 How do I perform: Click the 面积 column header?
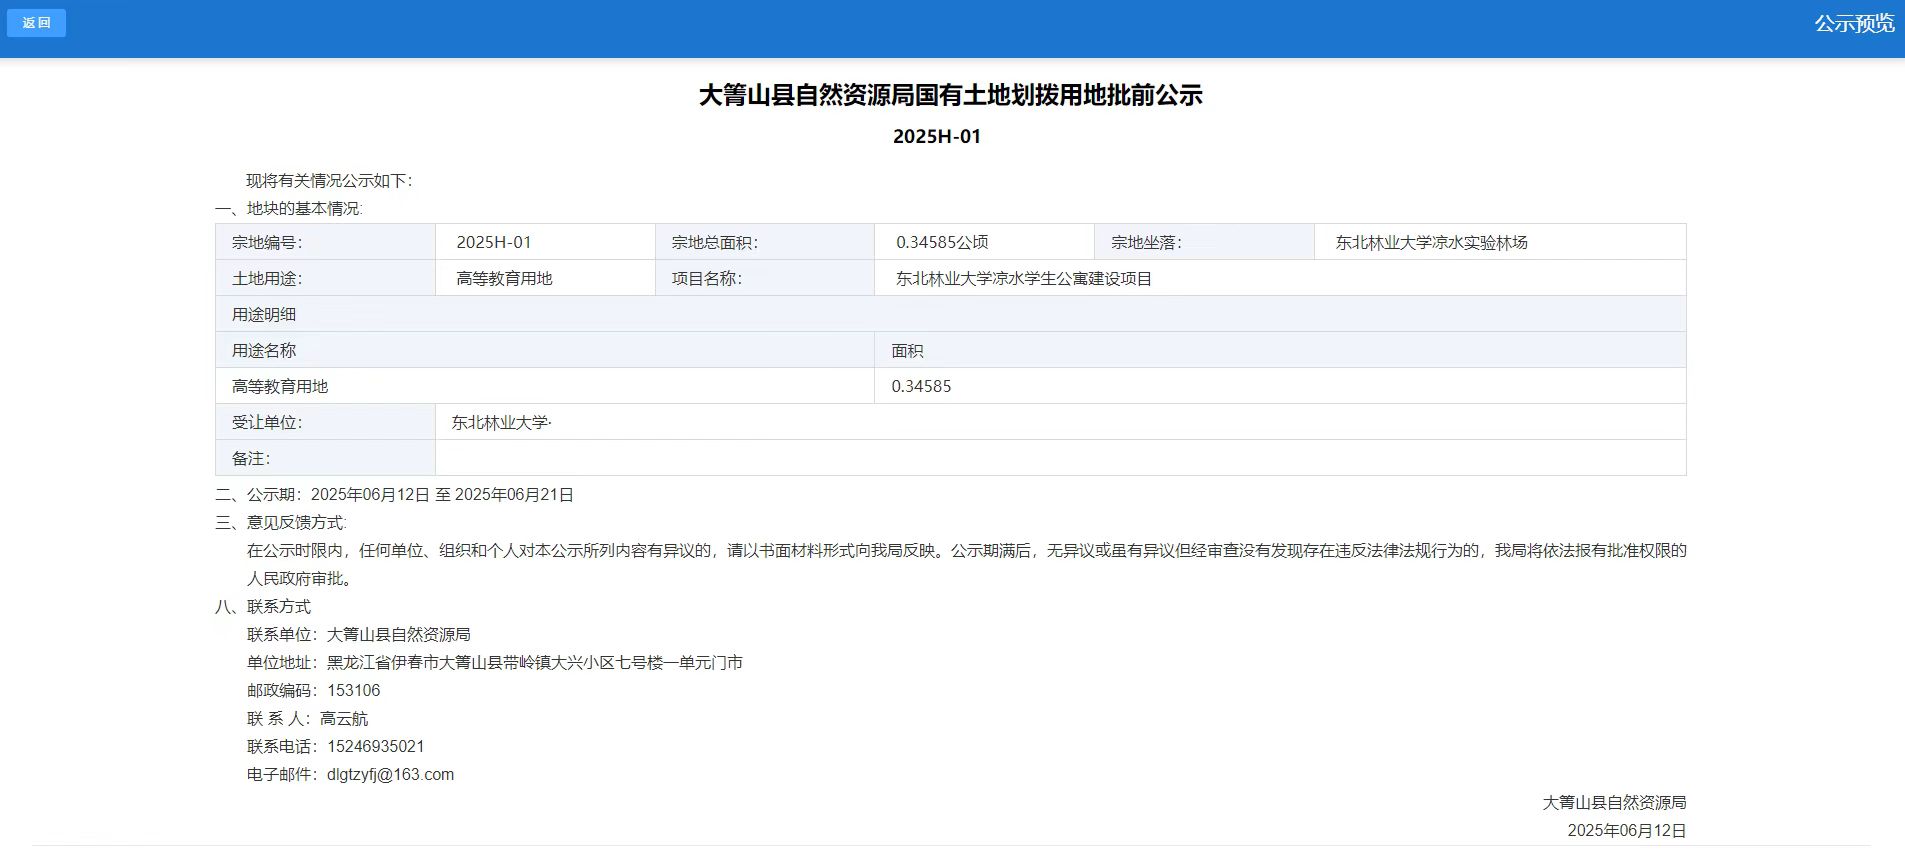(x=1280, y=350)
